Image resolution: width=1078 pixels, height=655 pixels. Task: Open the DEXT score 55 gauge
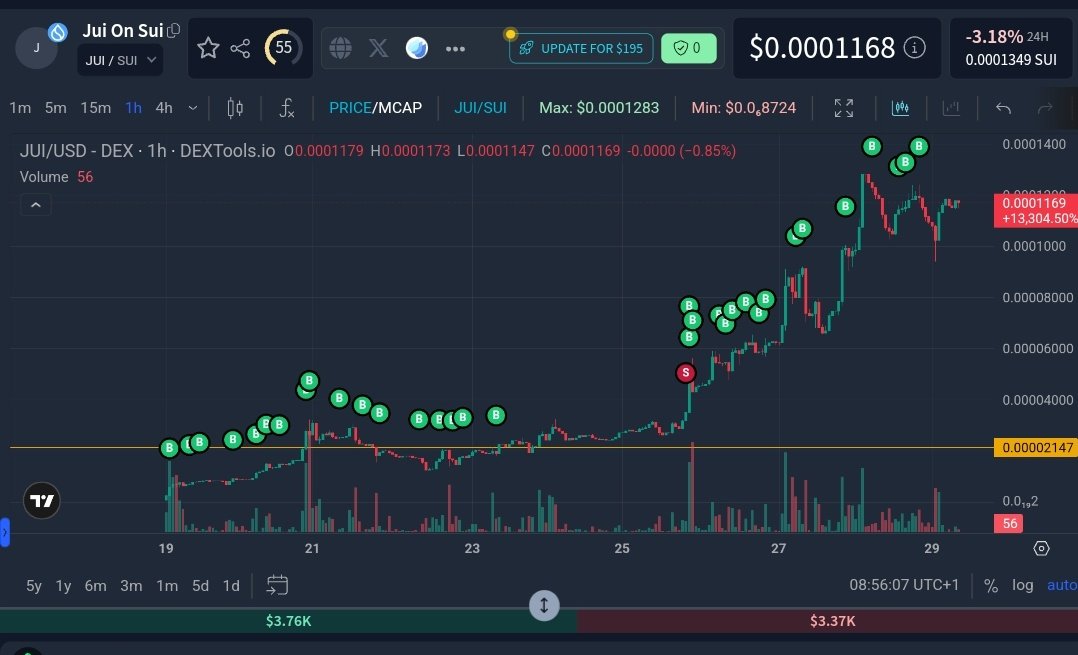coord(283,47)
